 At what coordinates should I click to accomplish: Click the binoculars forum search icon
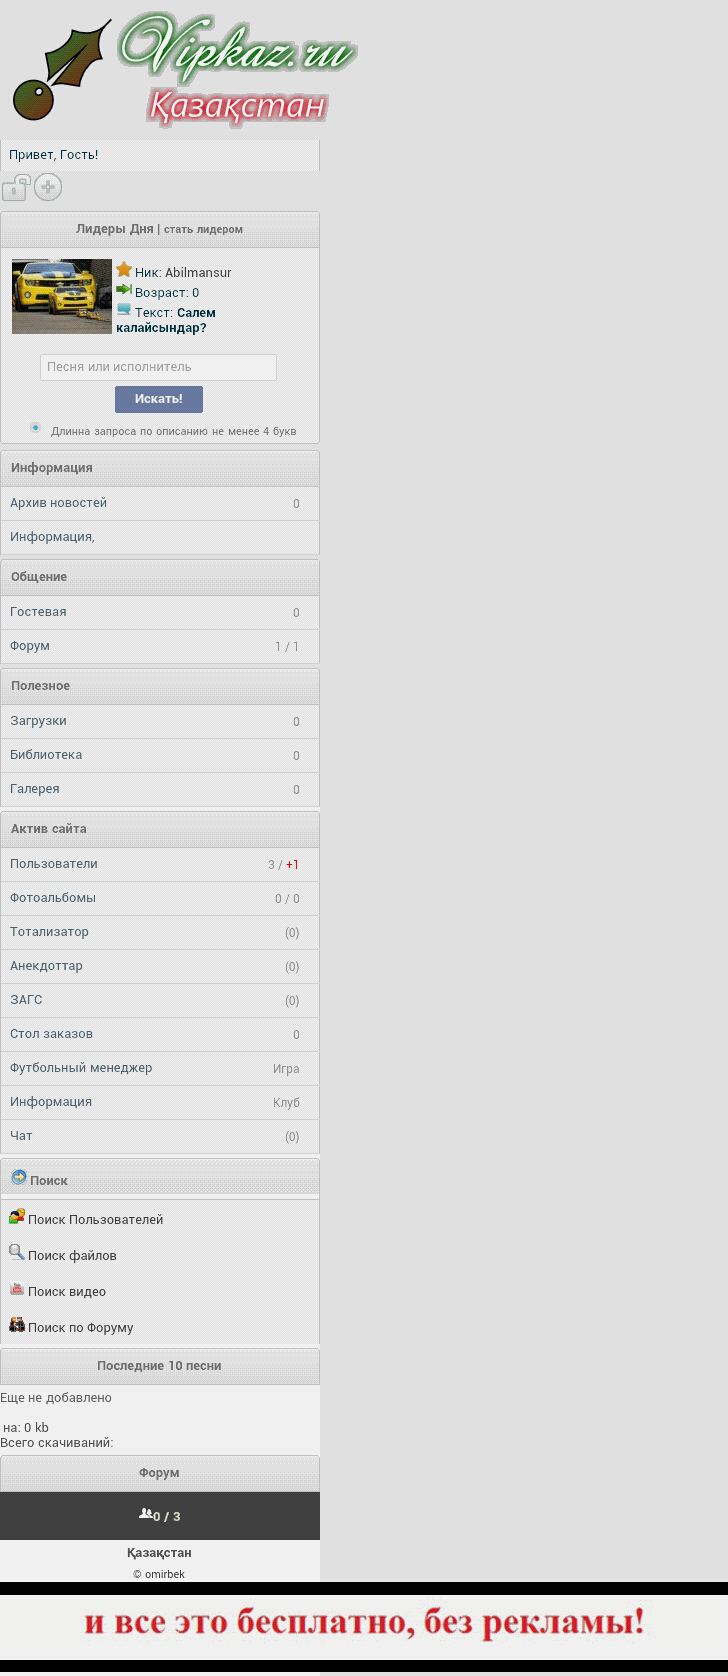tap(17, 1325)
